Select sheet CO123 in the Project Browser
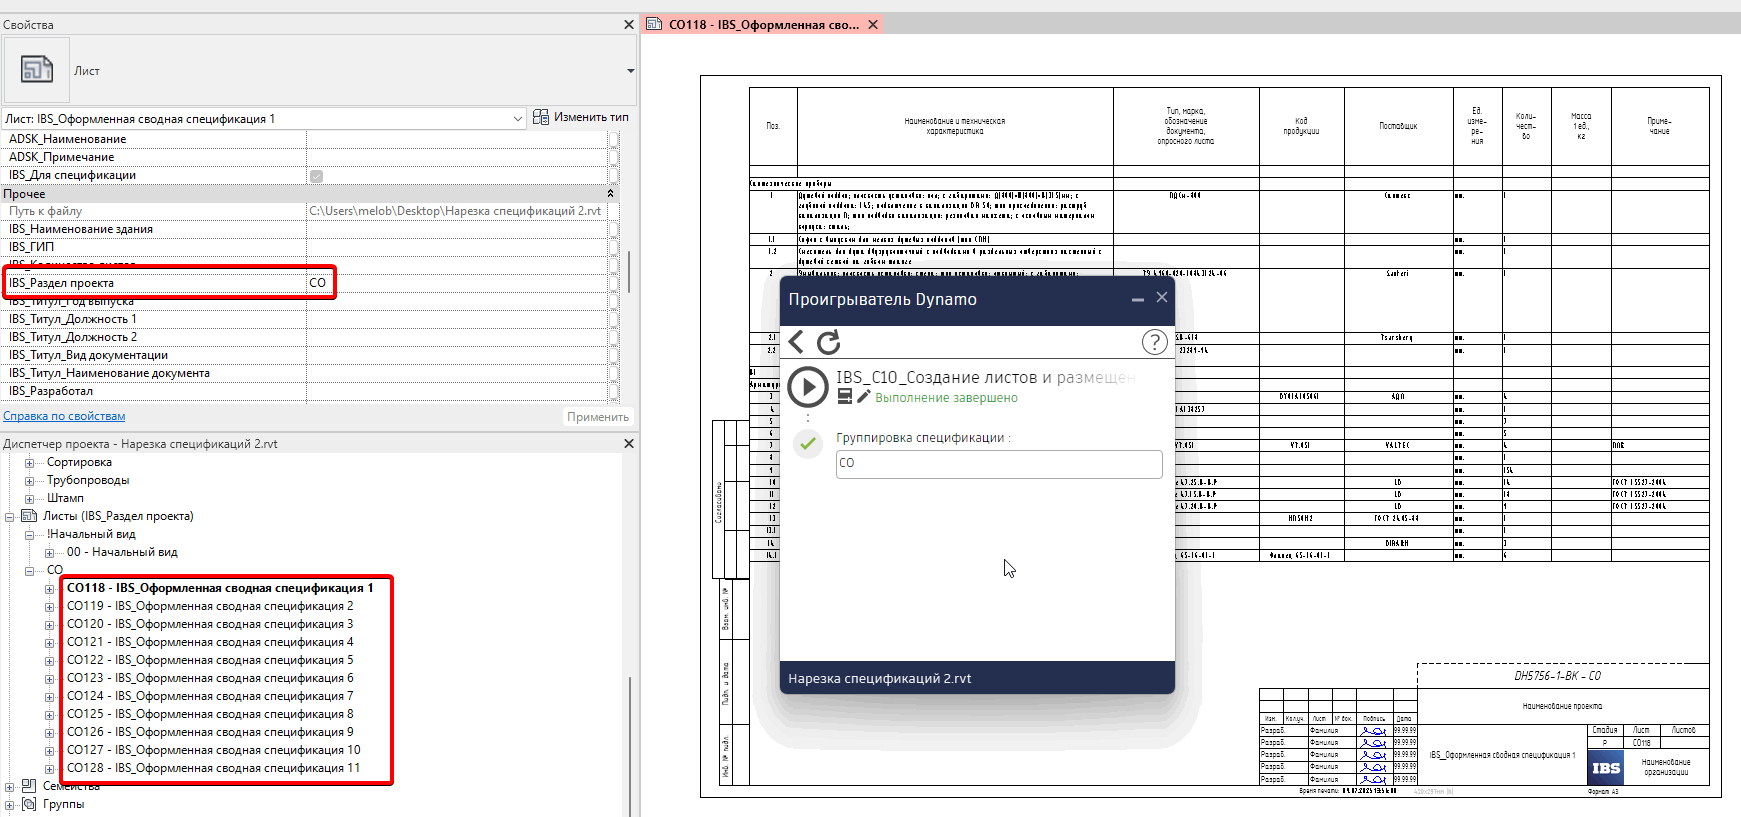Image resolution: width=1741 pixels, height=817 pixels. coord(210,678)
